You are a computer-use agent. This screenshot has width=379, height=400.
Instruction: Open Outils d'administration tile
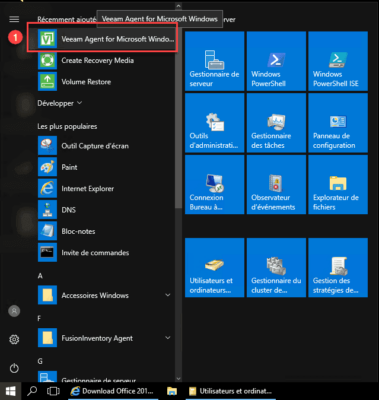pos(215,123)
